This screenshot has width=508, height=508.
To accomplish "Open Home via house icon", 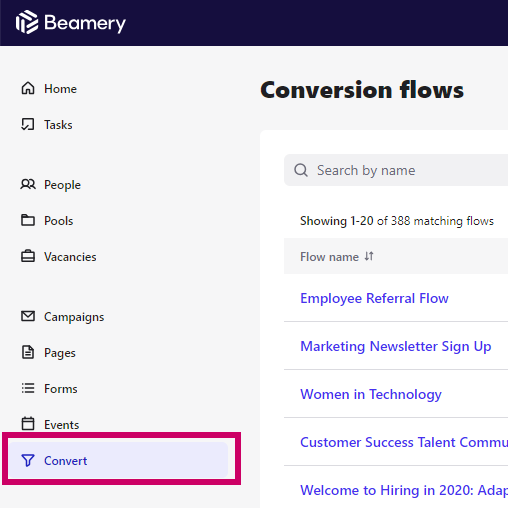I will (x=28, y=88).
